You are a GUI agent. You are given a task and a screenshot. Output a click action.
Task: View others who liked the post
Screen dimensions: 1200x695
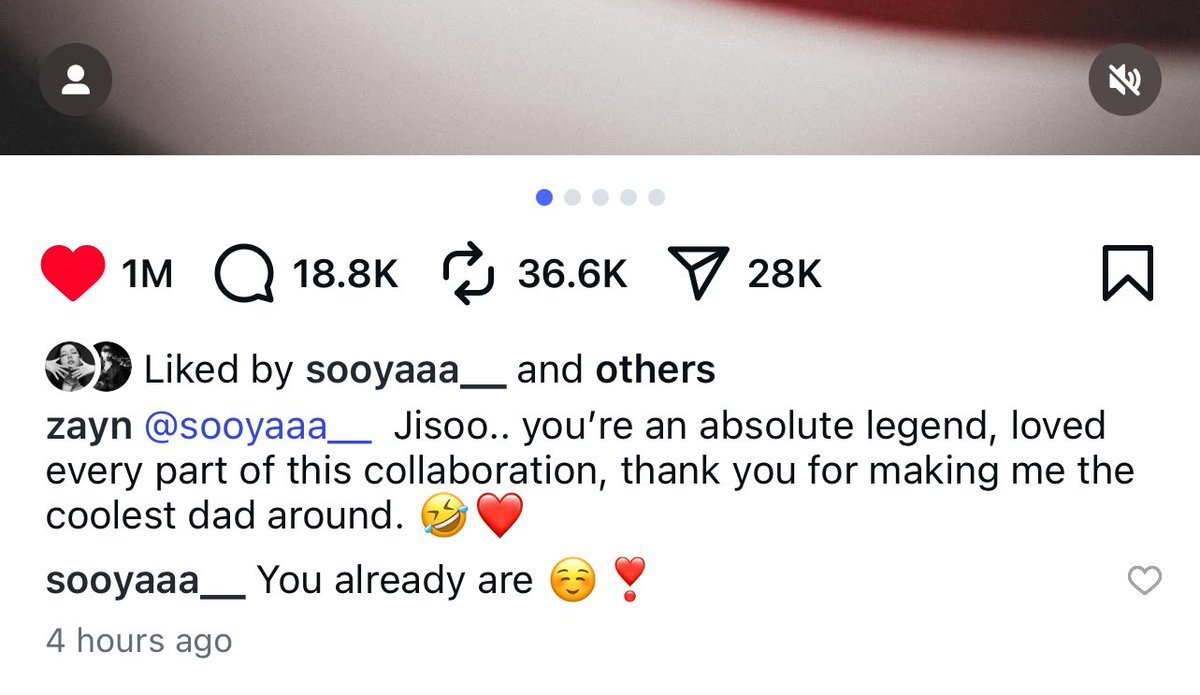pos(655,370)
